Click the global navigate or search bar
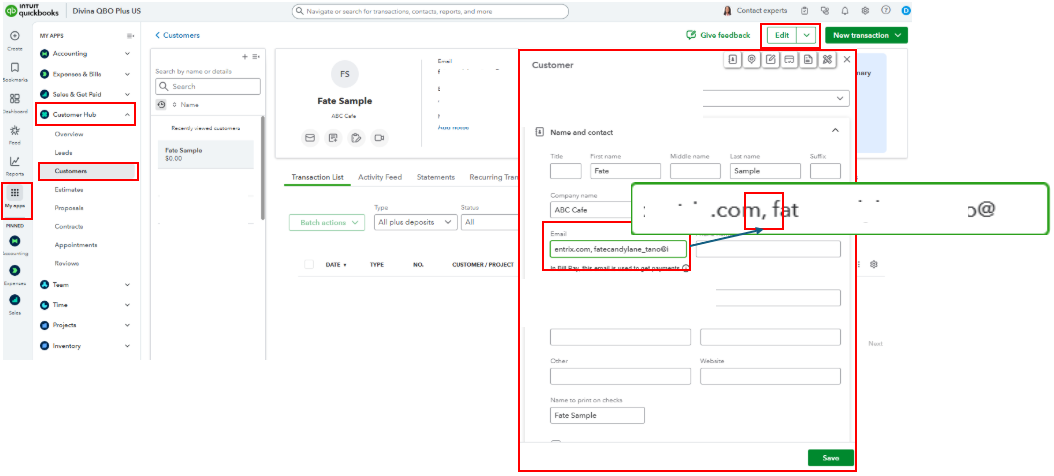This screenshot has width=1054, height=476. [430, 11]
